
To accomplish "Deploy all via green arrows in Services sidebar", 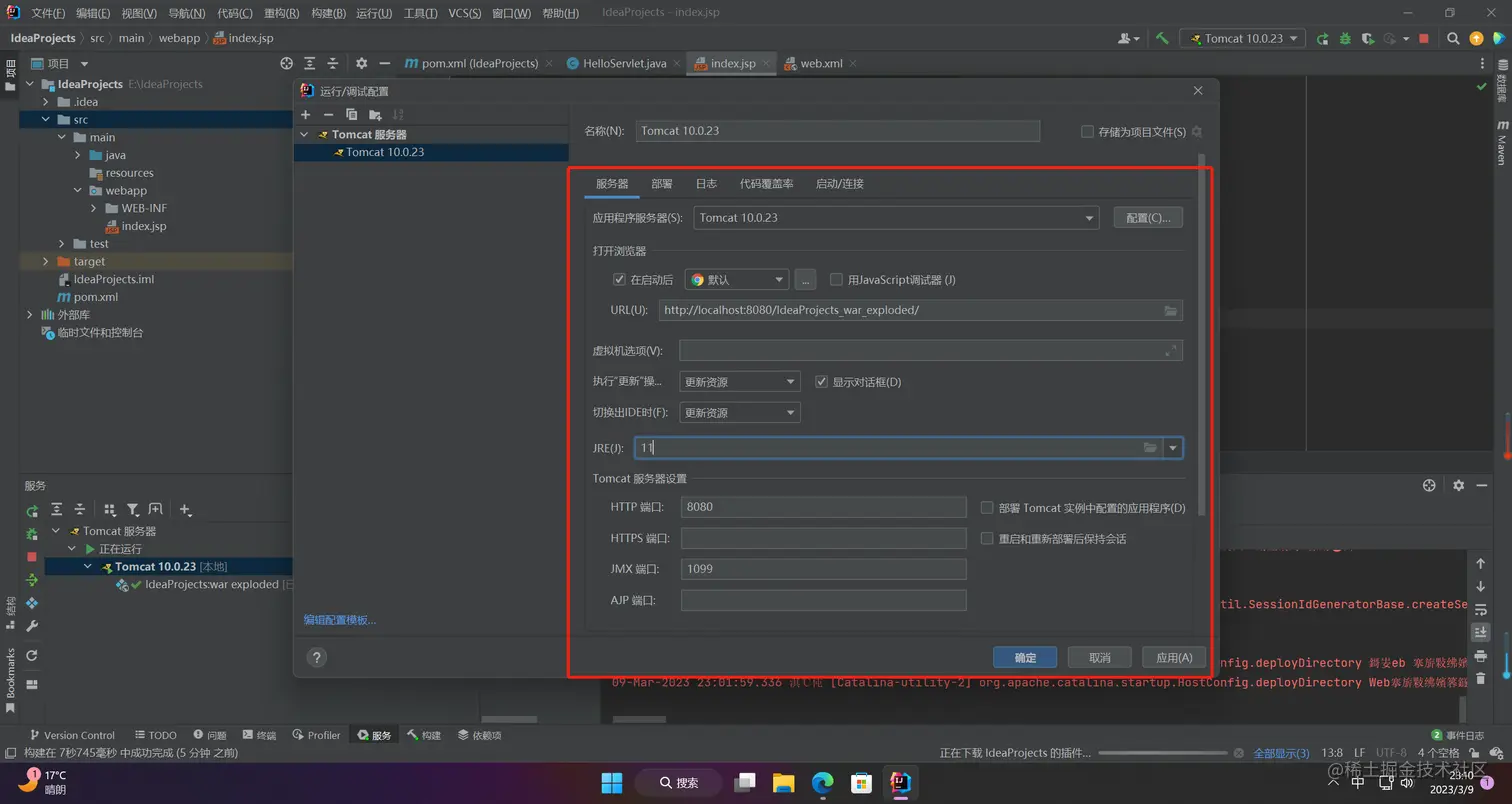I will coord(32,580).
